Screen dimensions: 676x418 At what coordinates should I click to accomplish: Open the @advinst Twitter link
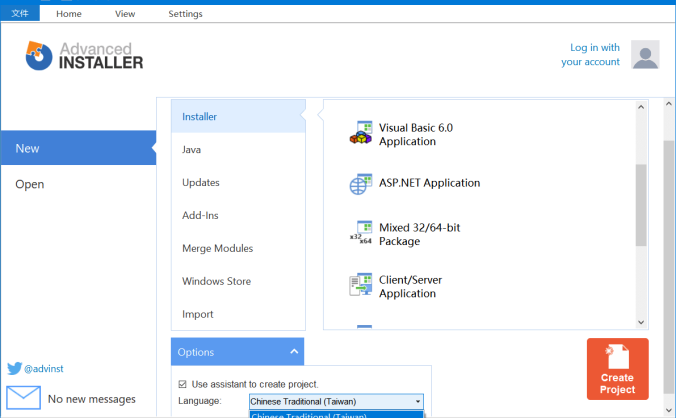(44, 368)
